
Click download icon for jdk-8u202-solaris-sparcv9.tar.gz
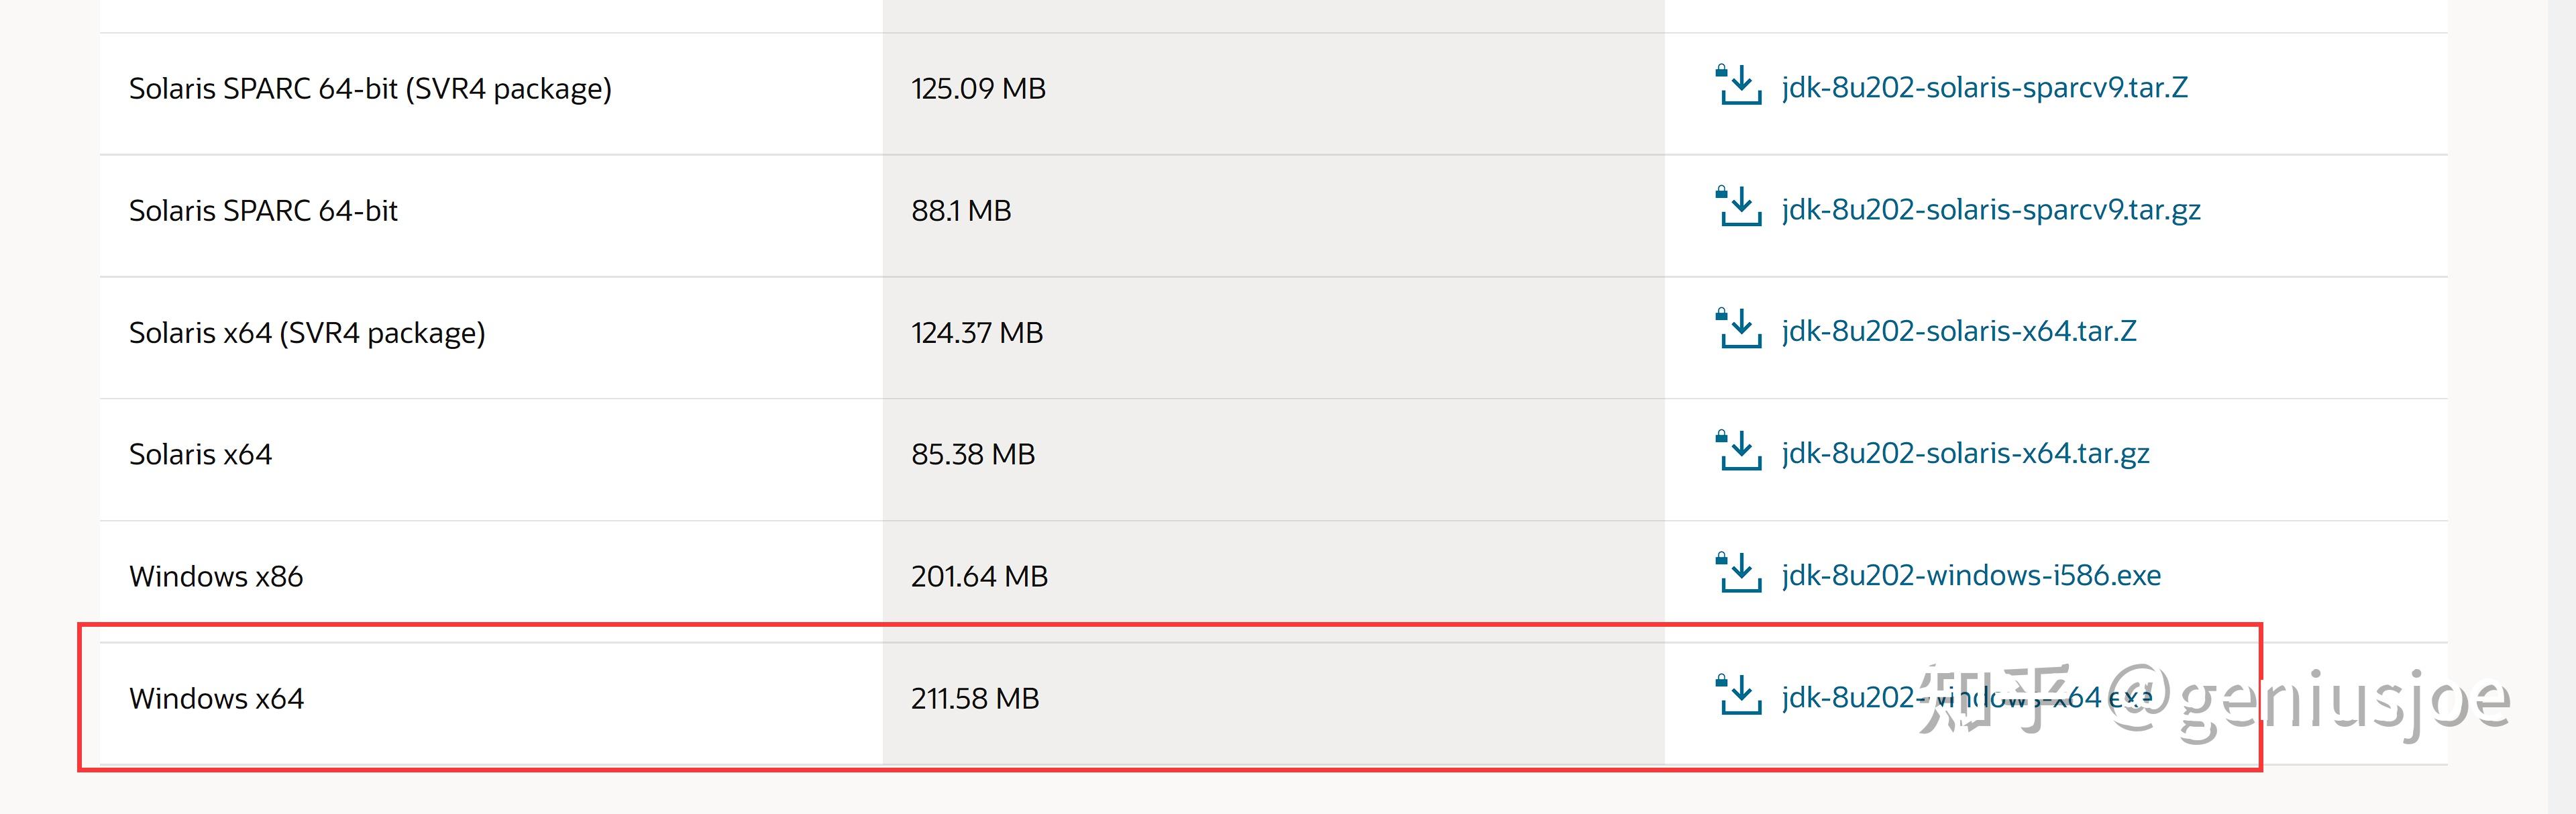[x=1738, y=208]
